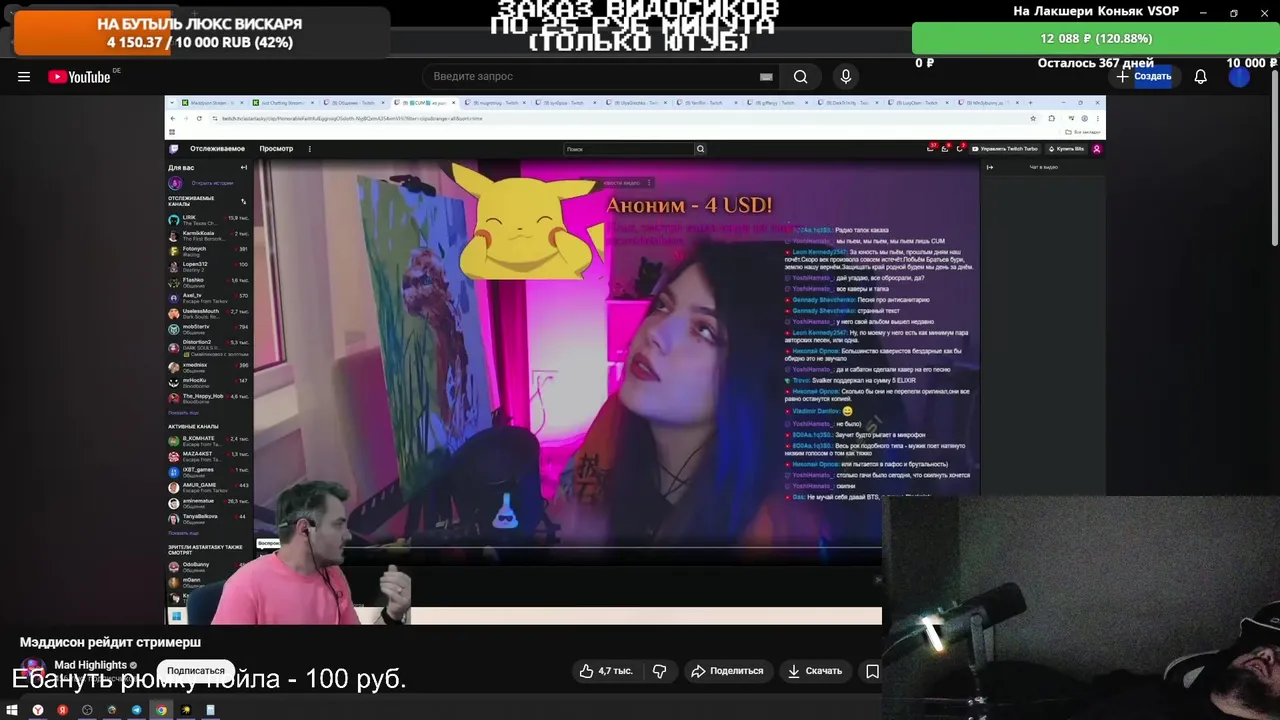The width and height of the screenshot is (1280, 720).
Task: Open the mrHocKu channel in the sidebar
Action: pos(208,382)
